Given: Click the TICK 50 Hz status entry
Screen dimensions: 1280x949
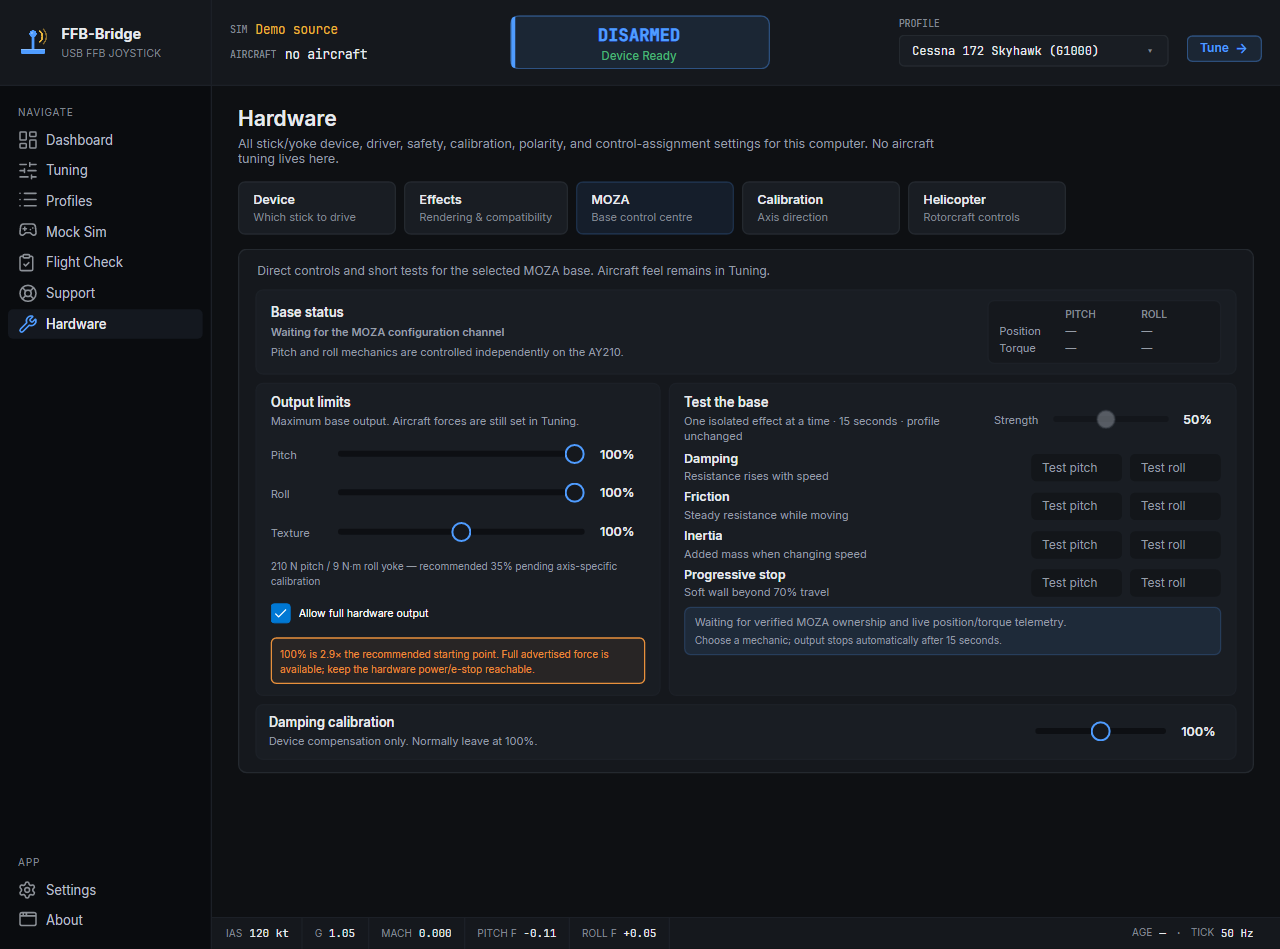Looking at the screenshot, I should [x=1222, y=933].
